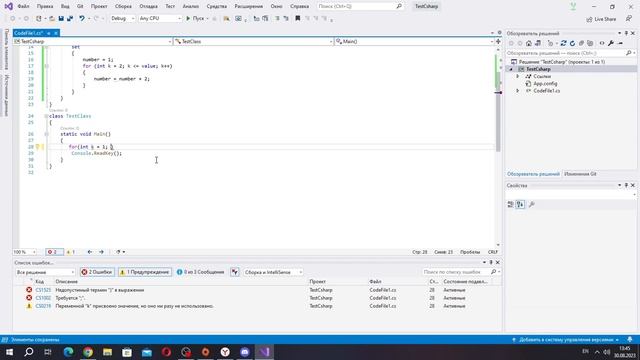The image size is (640, 360).
Task: Open the 100 % zoom dropdown
Action: [24, 252]
